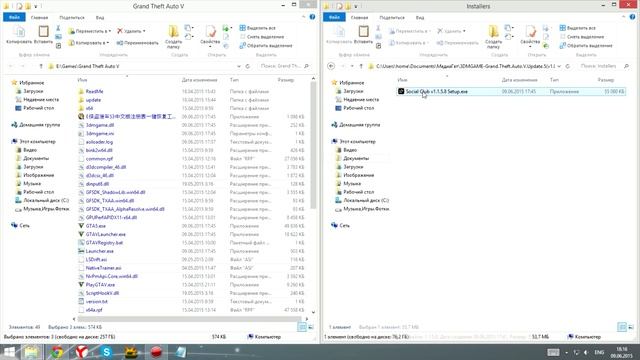
Task: Click Up arrow in Grand Theft Auto V address row
Action: click(41, 66)
